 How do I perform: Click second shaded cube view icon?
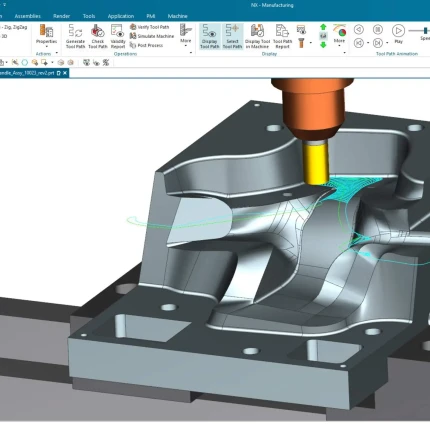point(71,62)
